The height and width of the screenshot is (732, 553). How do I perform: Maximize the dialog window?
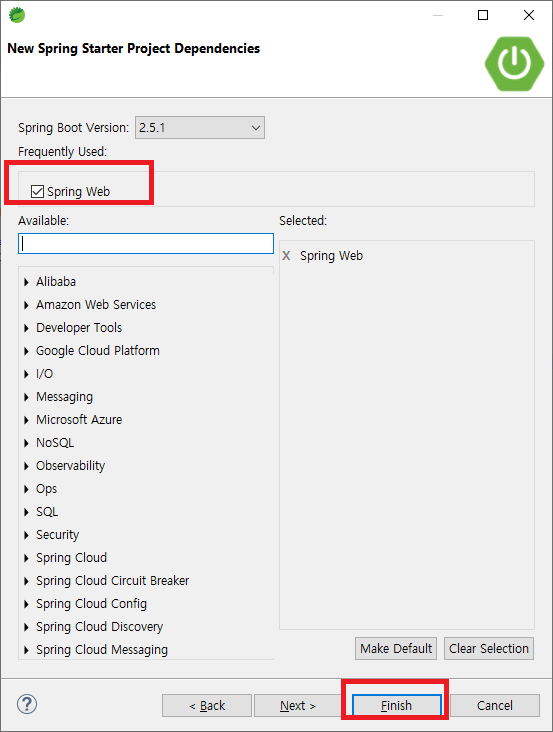tap(483, 15)
